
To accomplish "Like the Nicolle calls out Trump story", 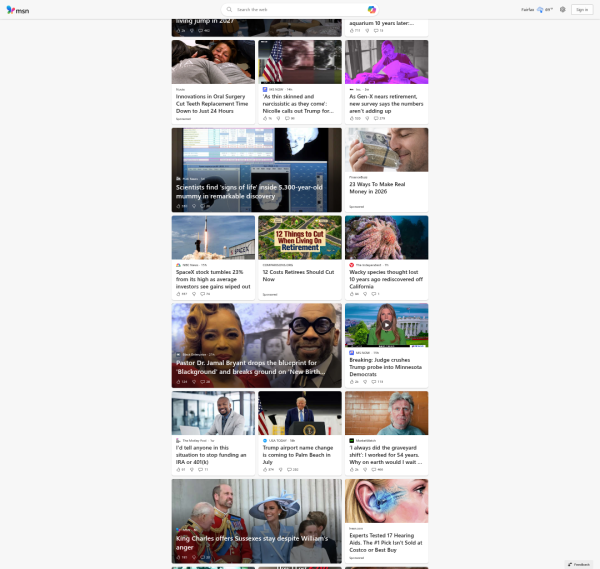I will point(267,118).
